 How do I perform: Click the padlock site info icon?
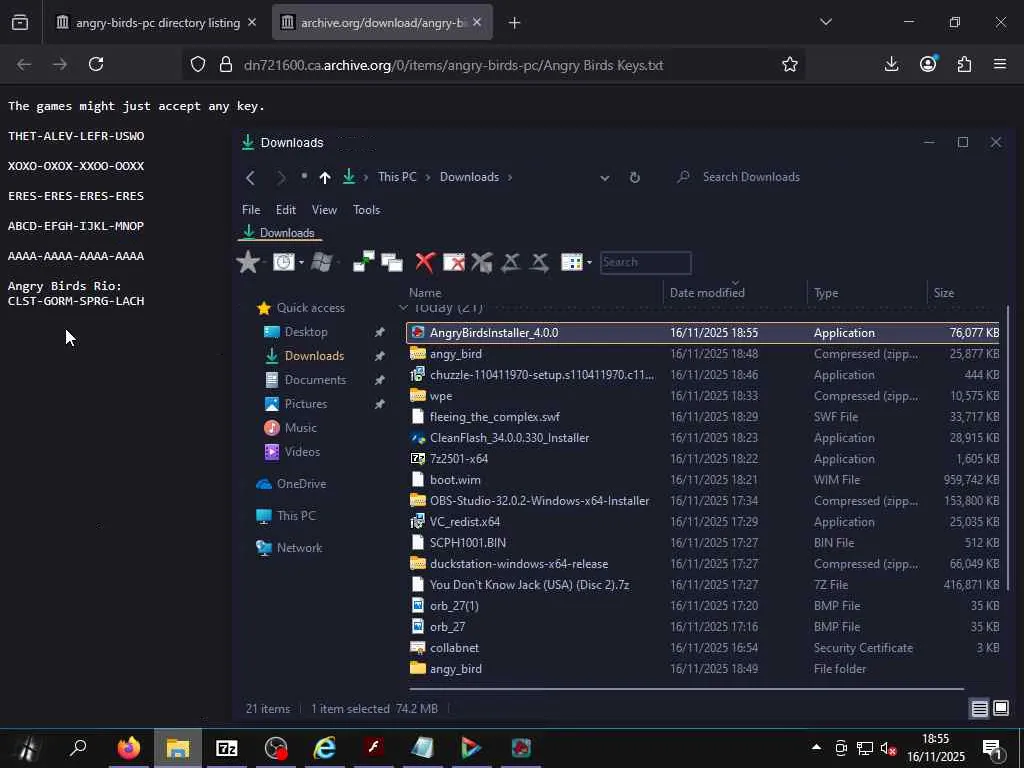point(226,64)
